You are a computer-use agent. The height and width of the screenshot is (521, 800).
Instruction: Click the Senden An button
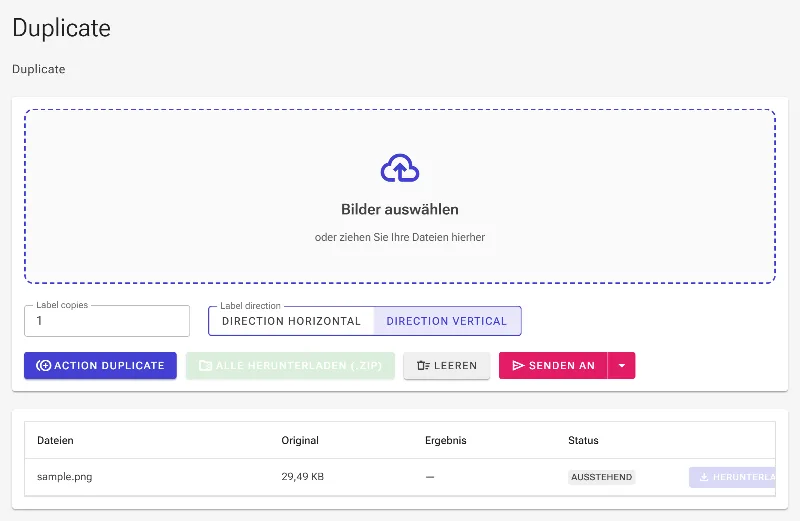tap(553, 365)
